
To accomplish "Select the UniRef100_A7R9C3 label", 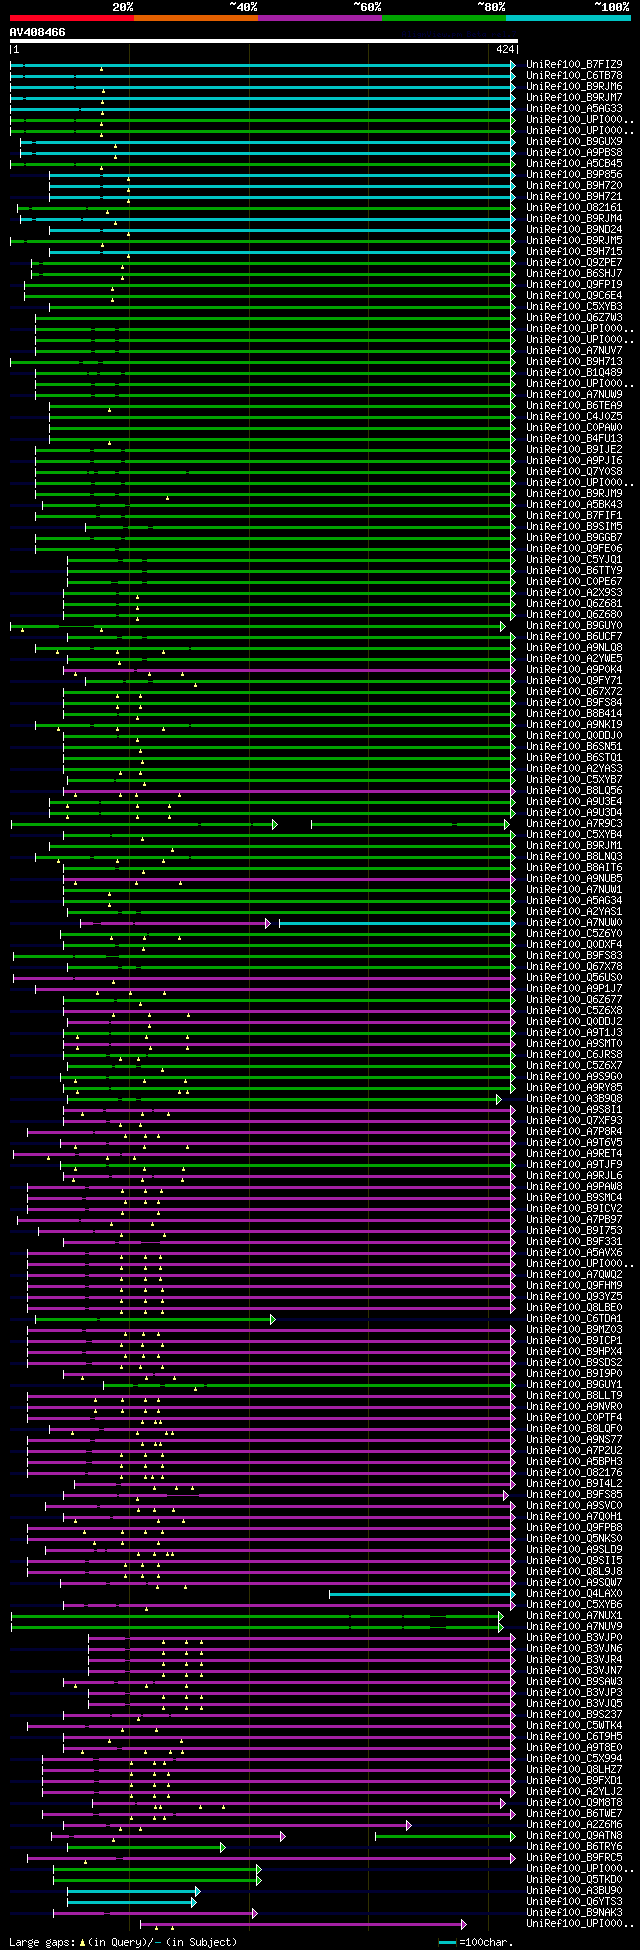I will coord(574,824).
